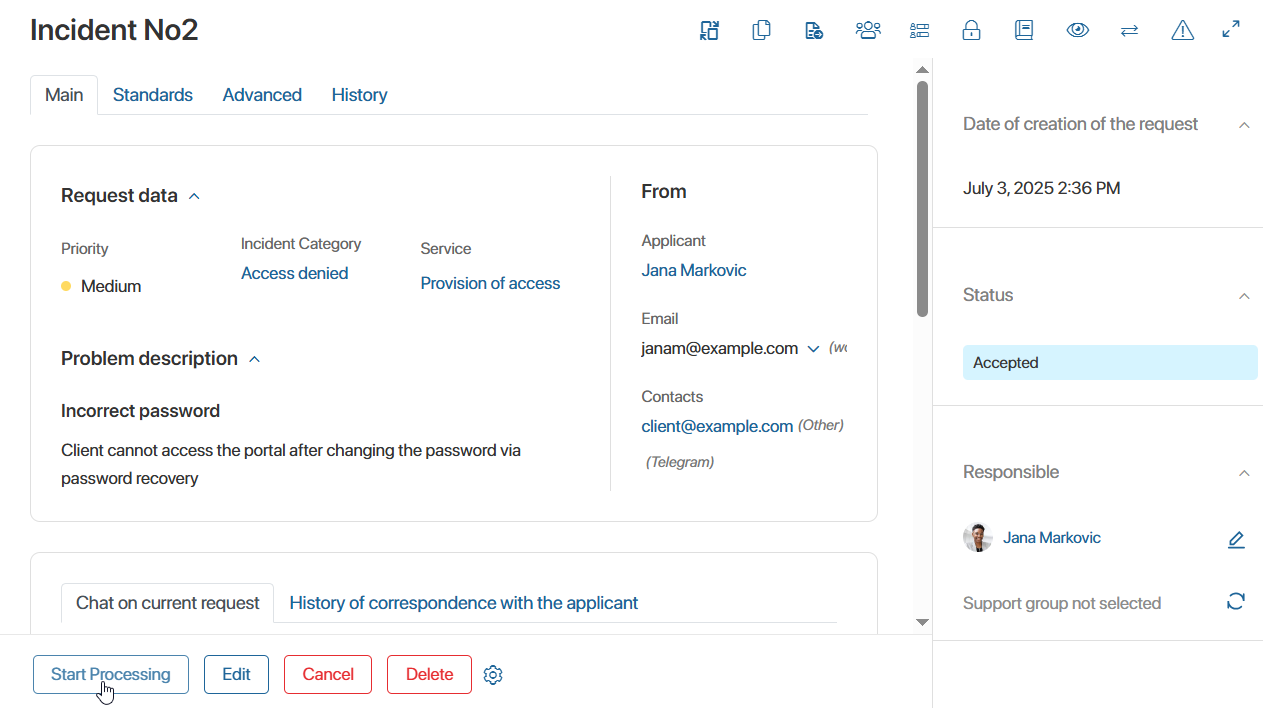The height and width of the screenshot is (708, 1263).
Task: Collapse the Responsible panel section
Action: coord(1244,473)
